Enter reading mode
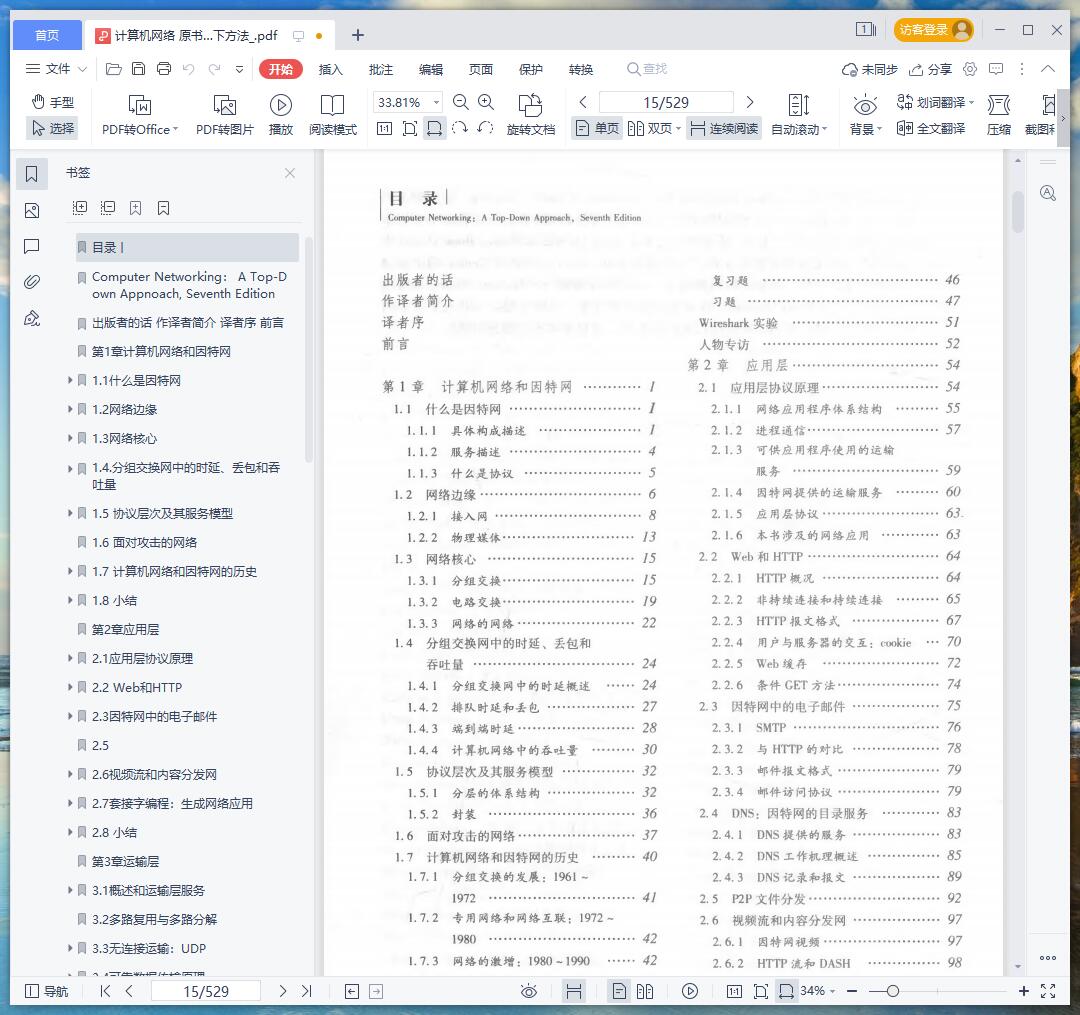Viewport: 1080px width, 1015px height. coord(333,115)
